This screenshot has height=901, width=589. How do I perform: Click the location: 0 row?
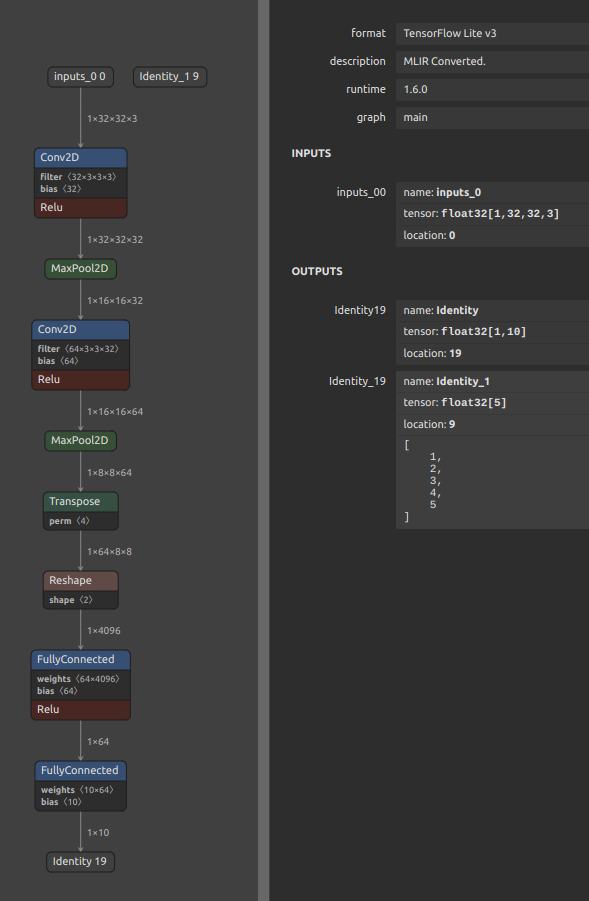coord(492,236)
